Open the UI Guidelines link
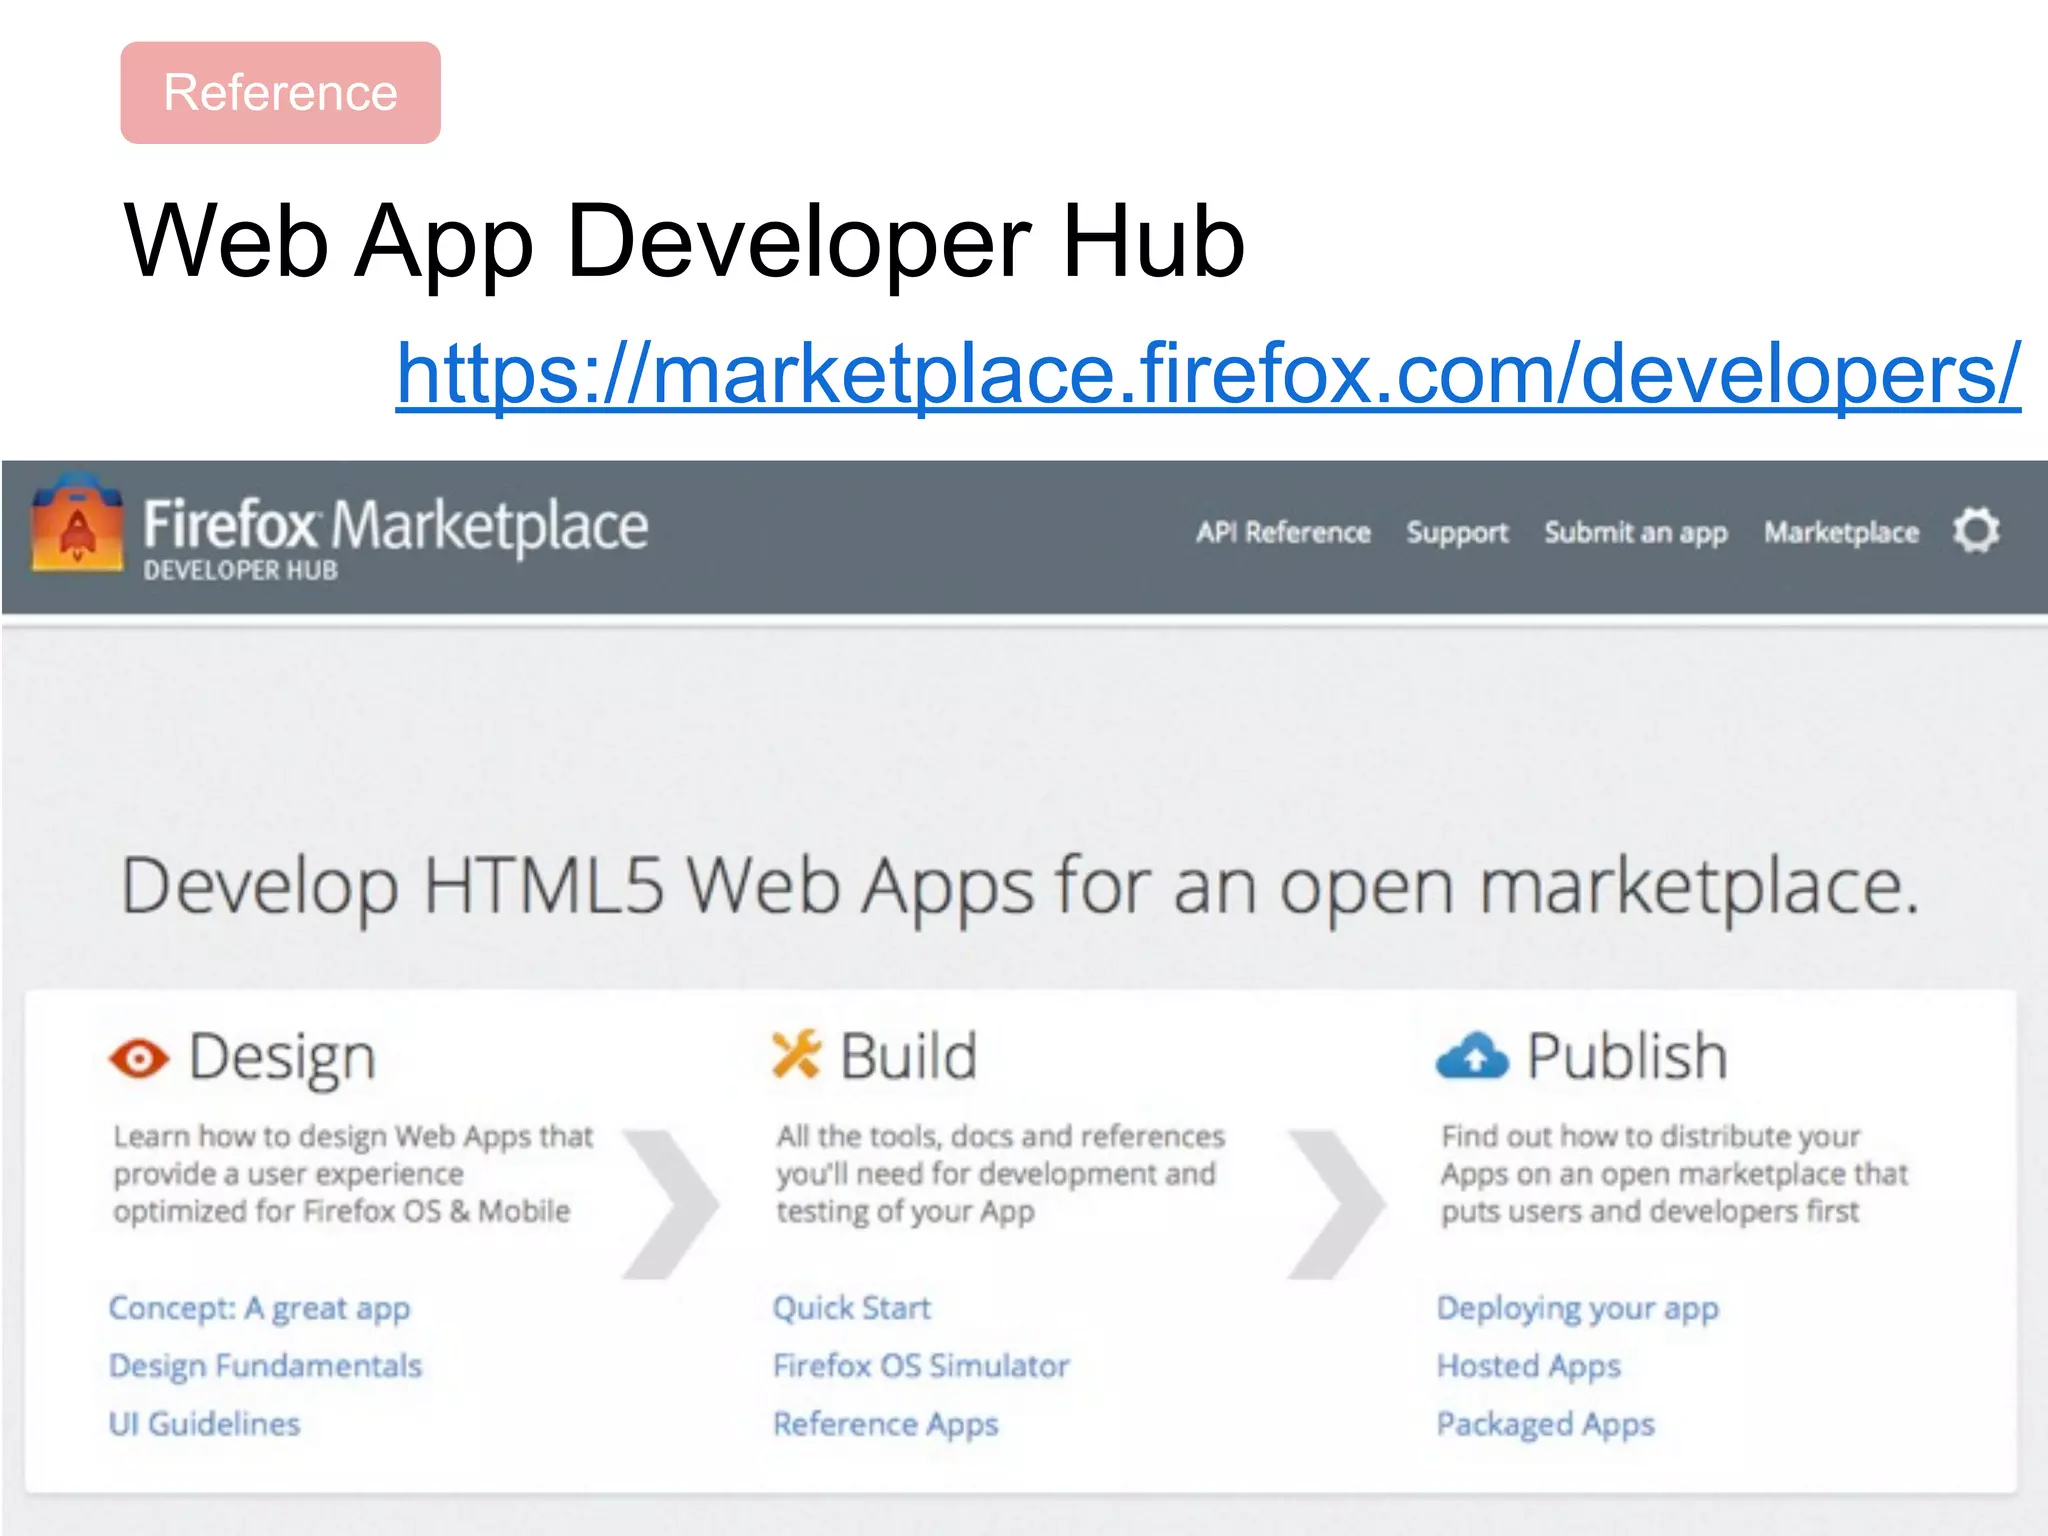The height and width of the screenshot is (1536, 2048). 204,1423
